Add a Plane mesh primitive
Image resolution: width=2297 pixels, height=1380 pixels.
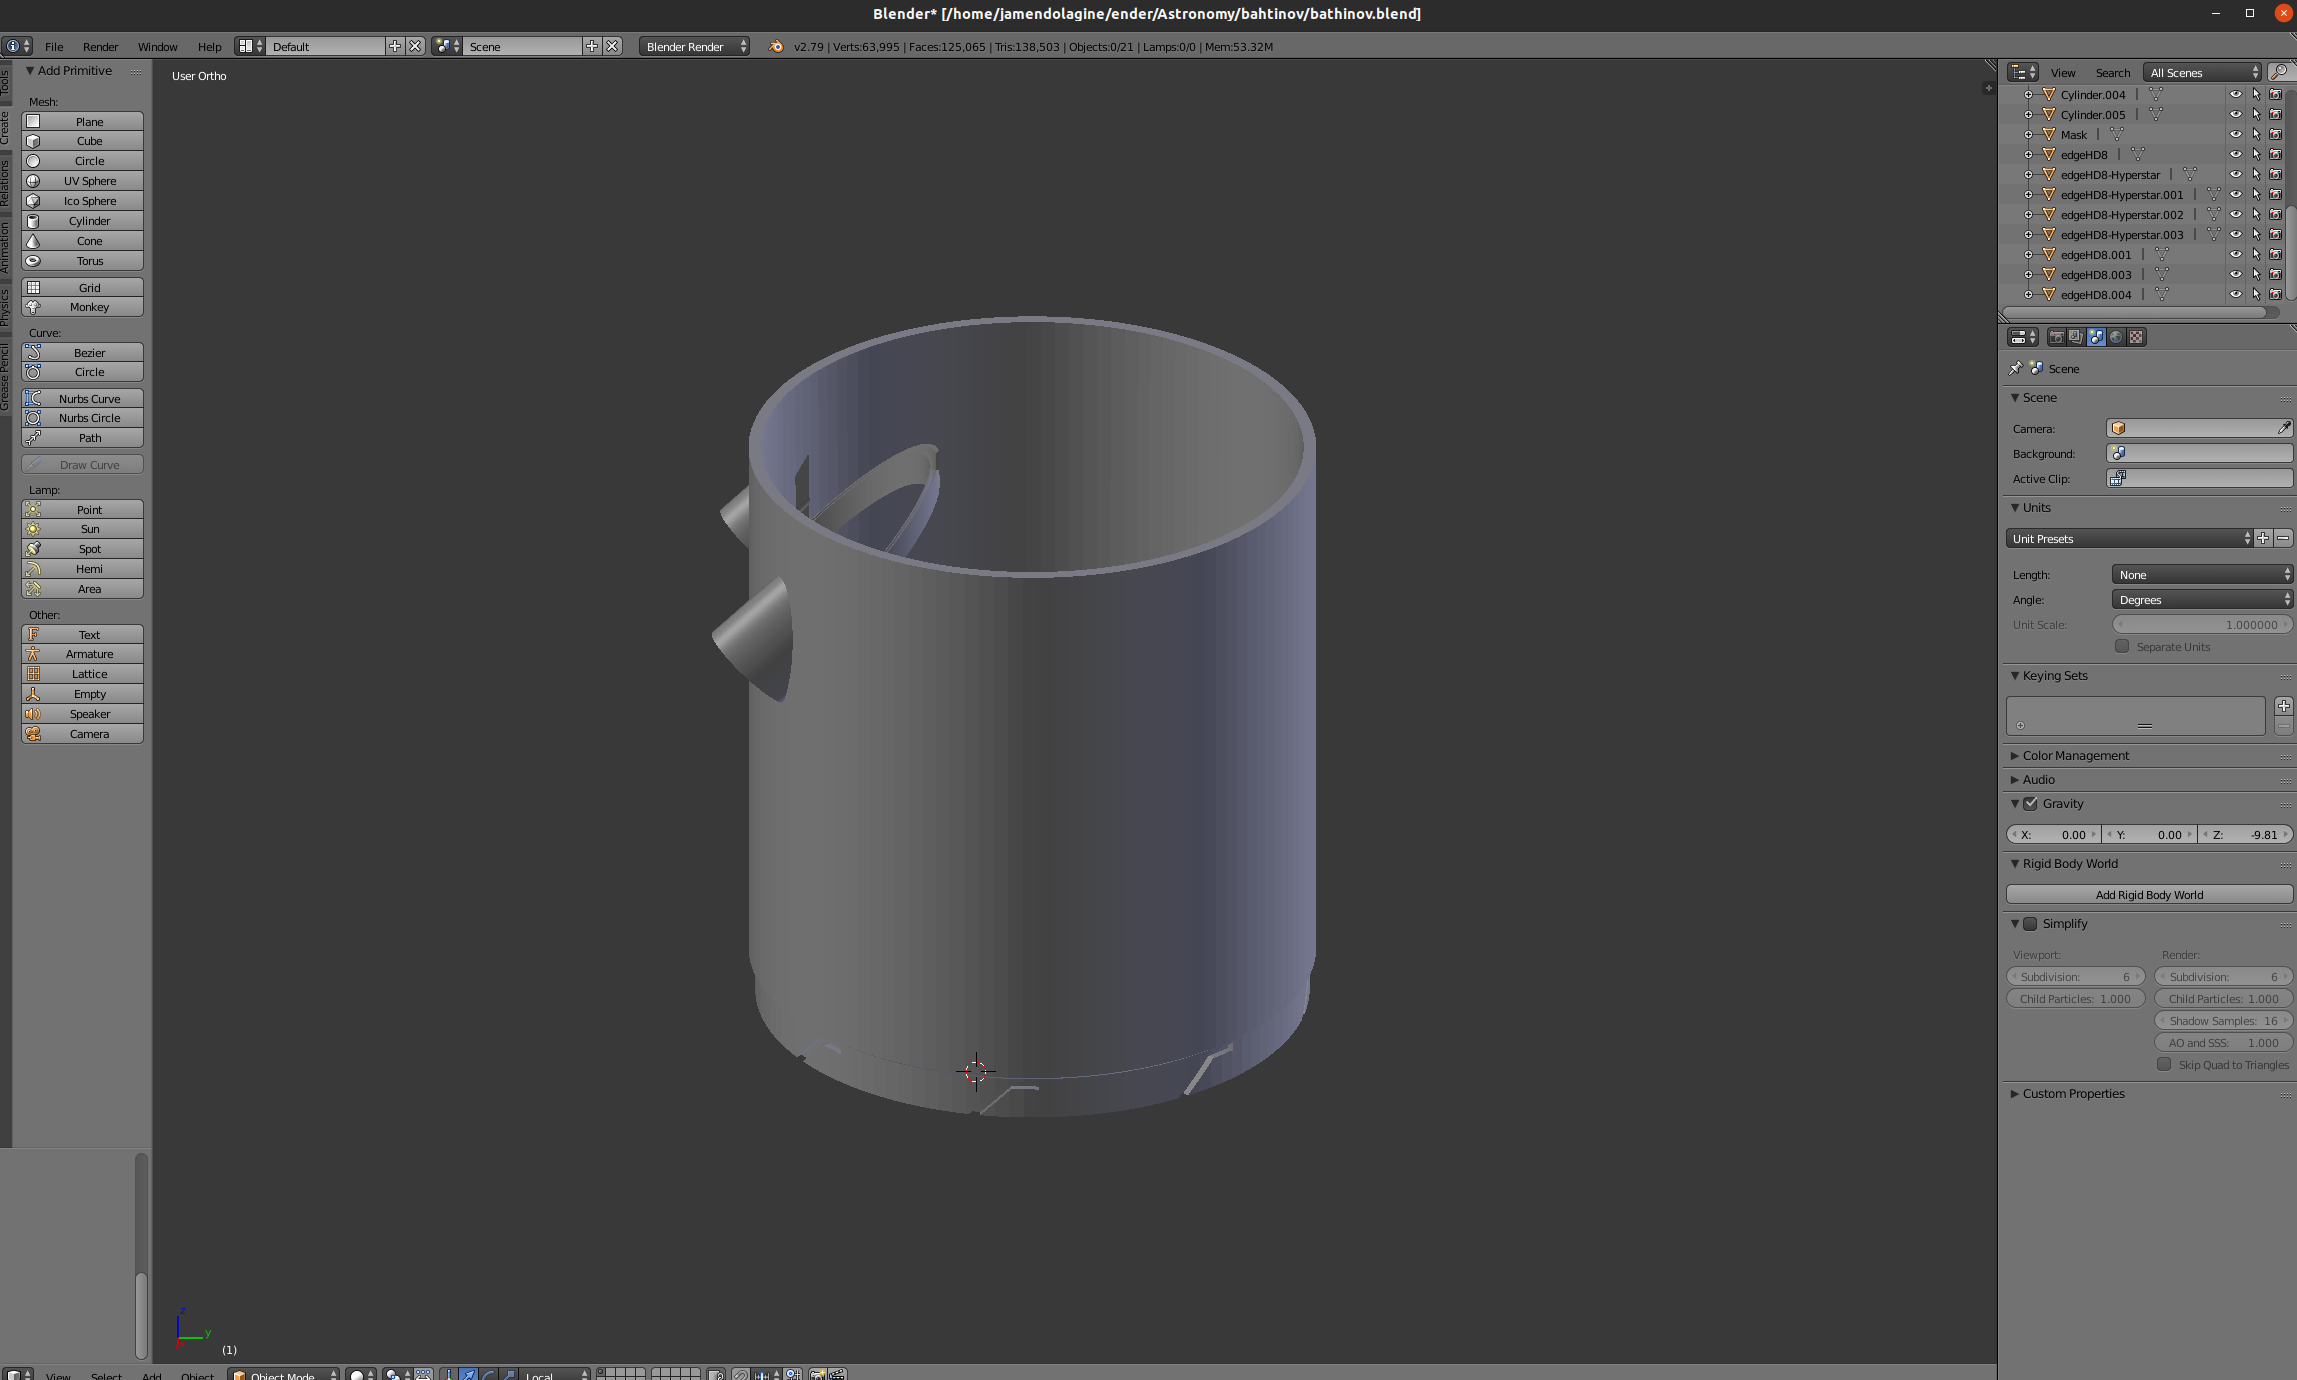[x=82, y=121]
